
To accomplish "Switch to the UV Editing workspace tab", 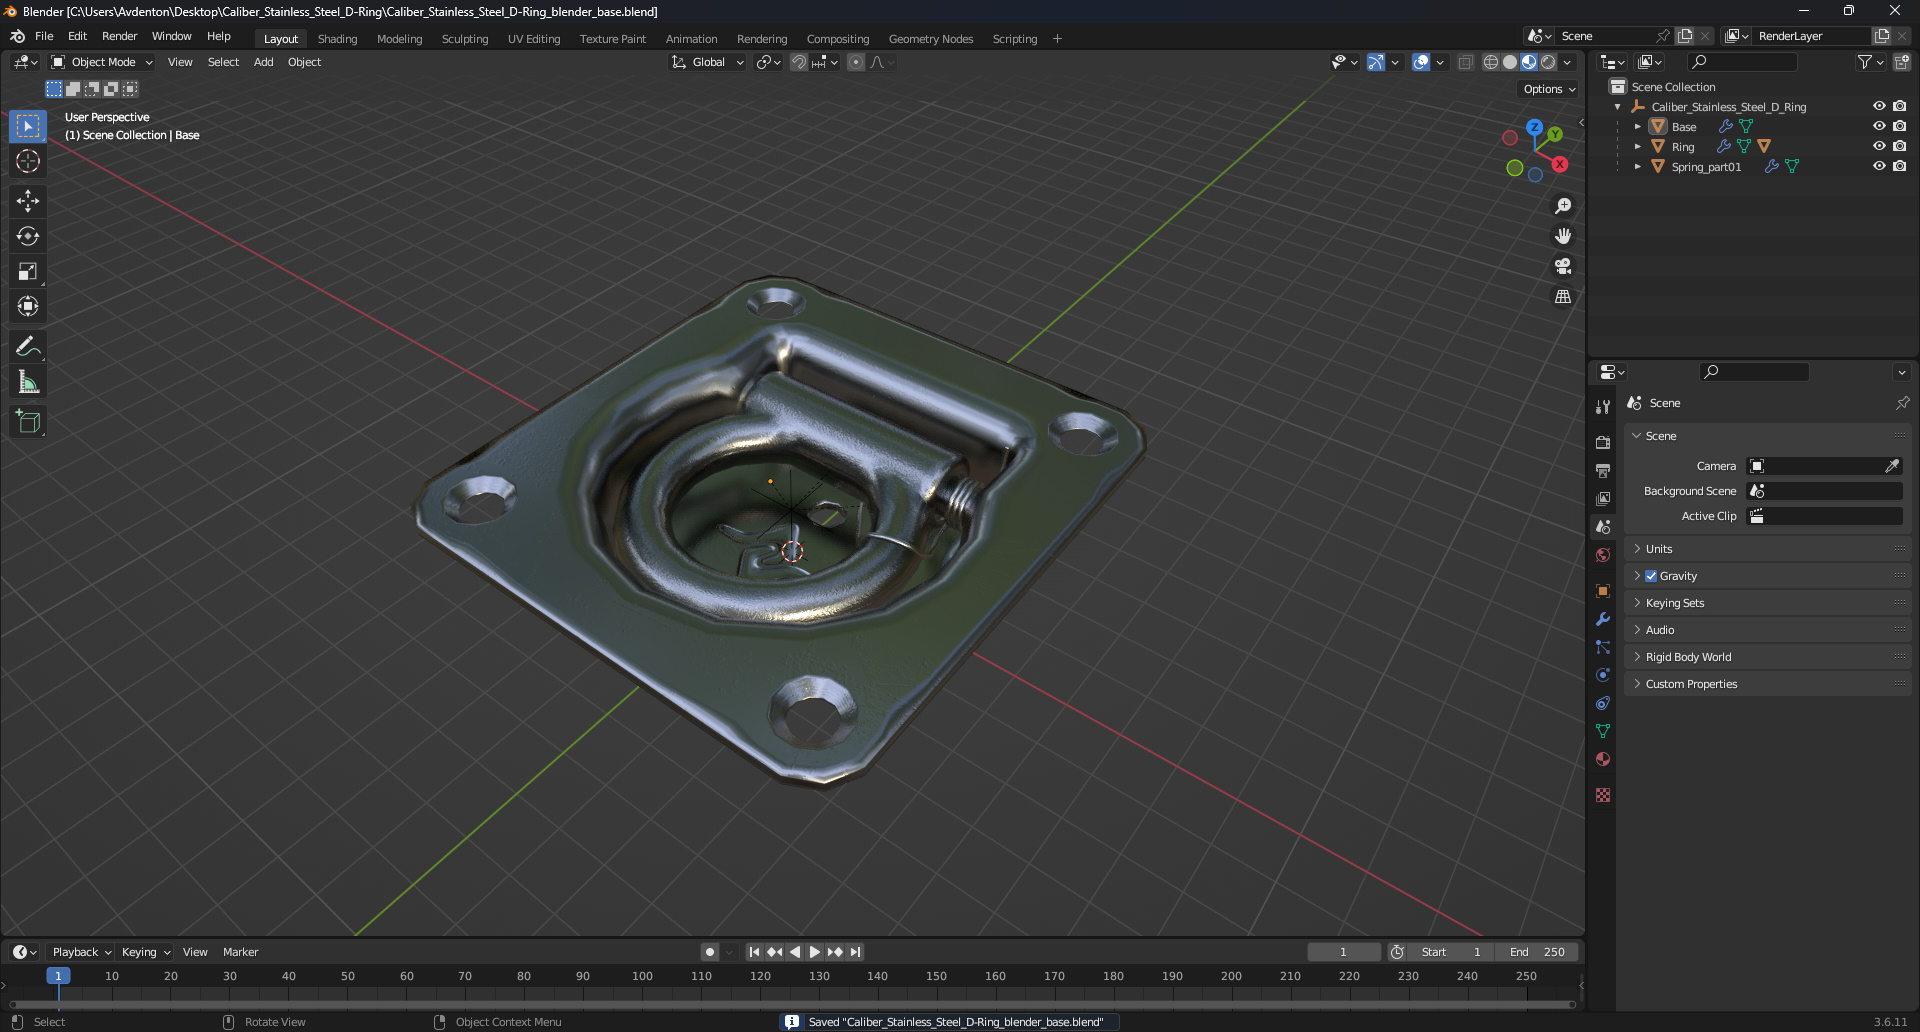I will 534,39.
